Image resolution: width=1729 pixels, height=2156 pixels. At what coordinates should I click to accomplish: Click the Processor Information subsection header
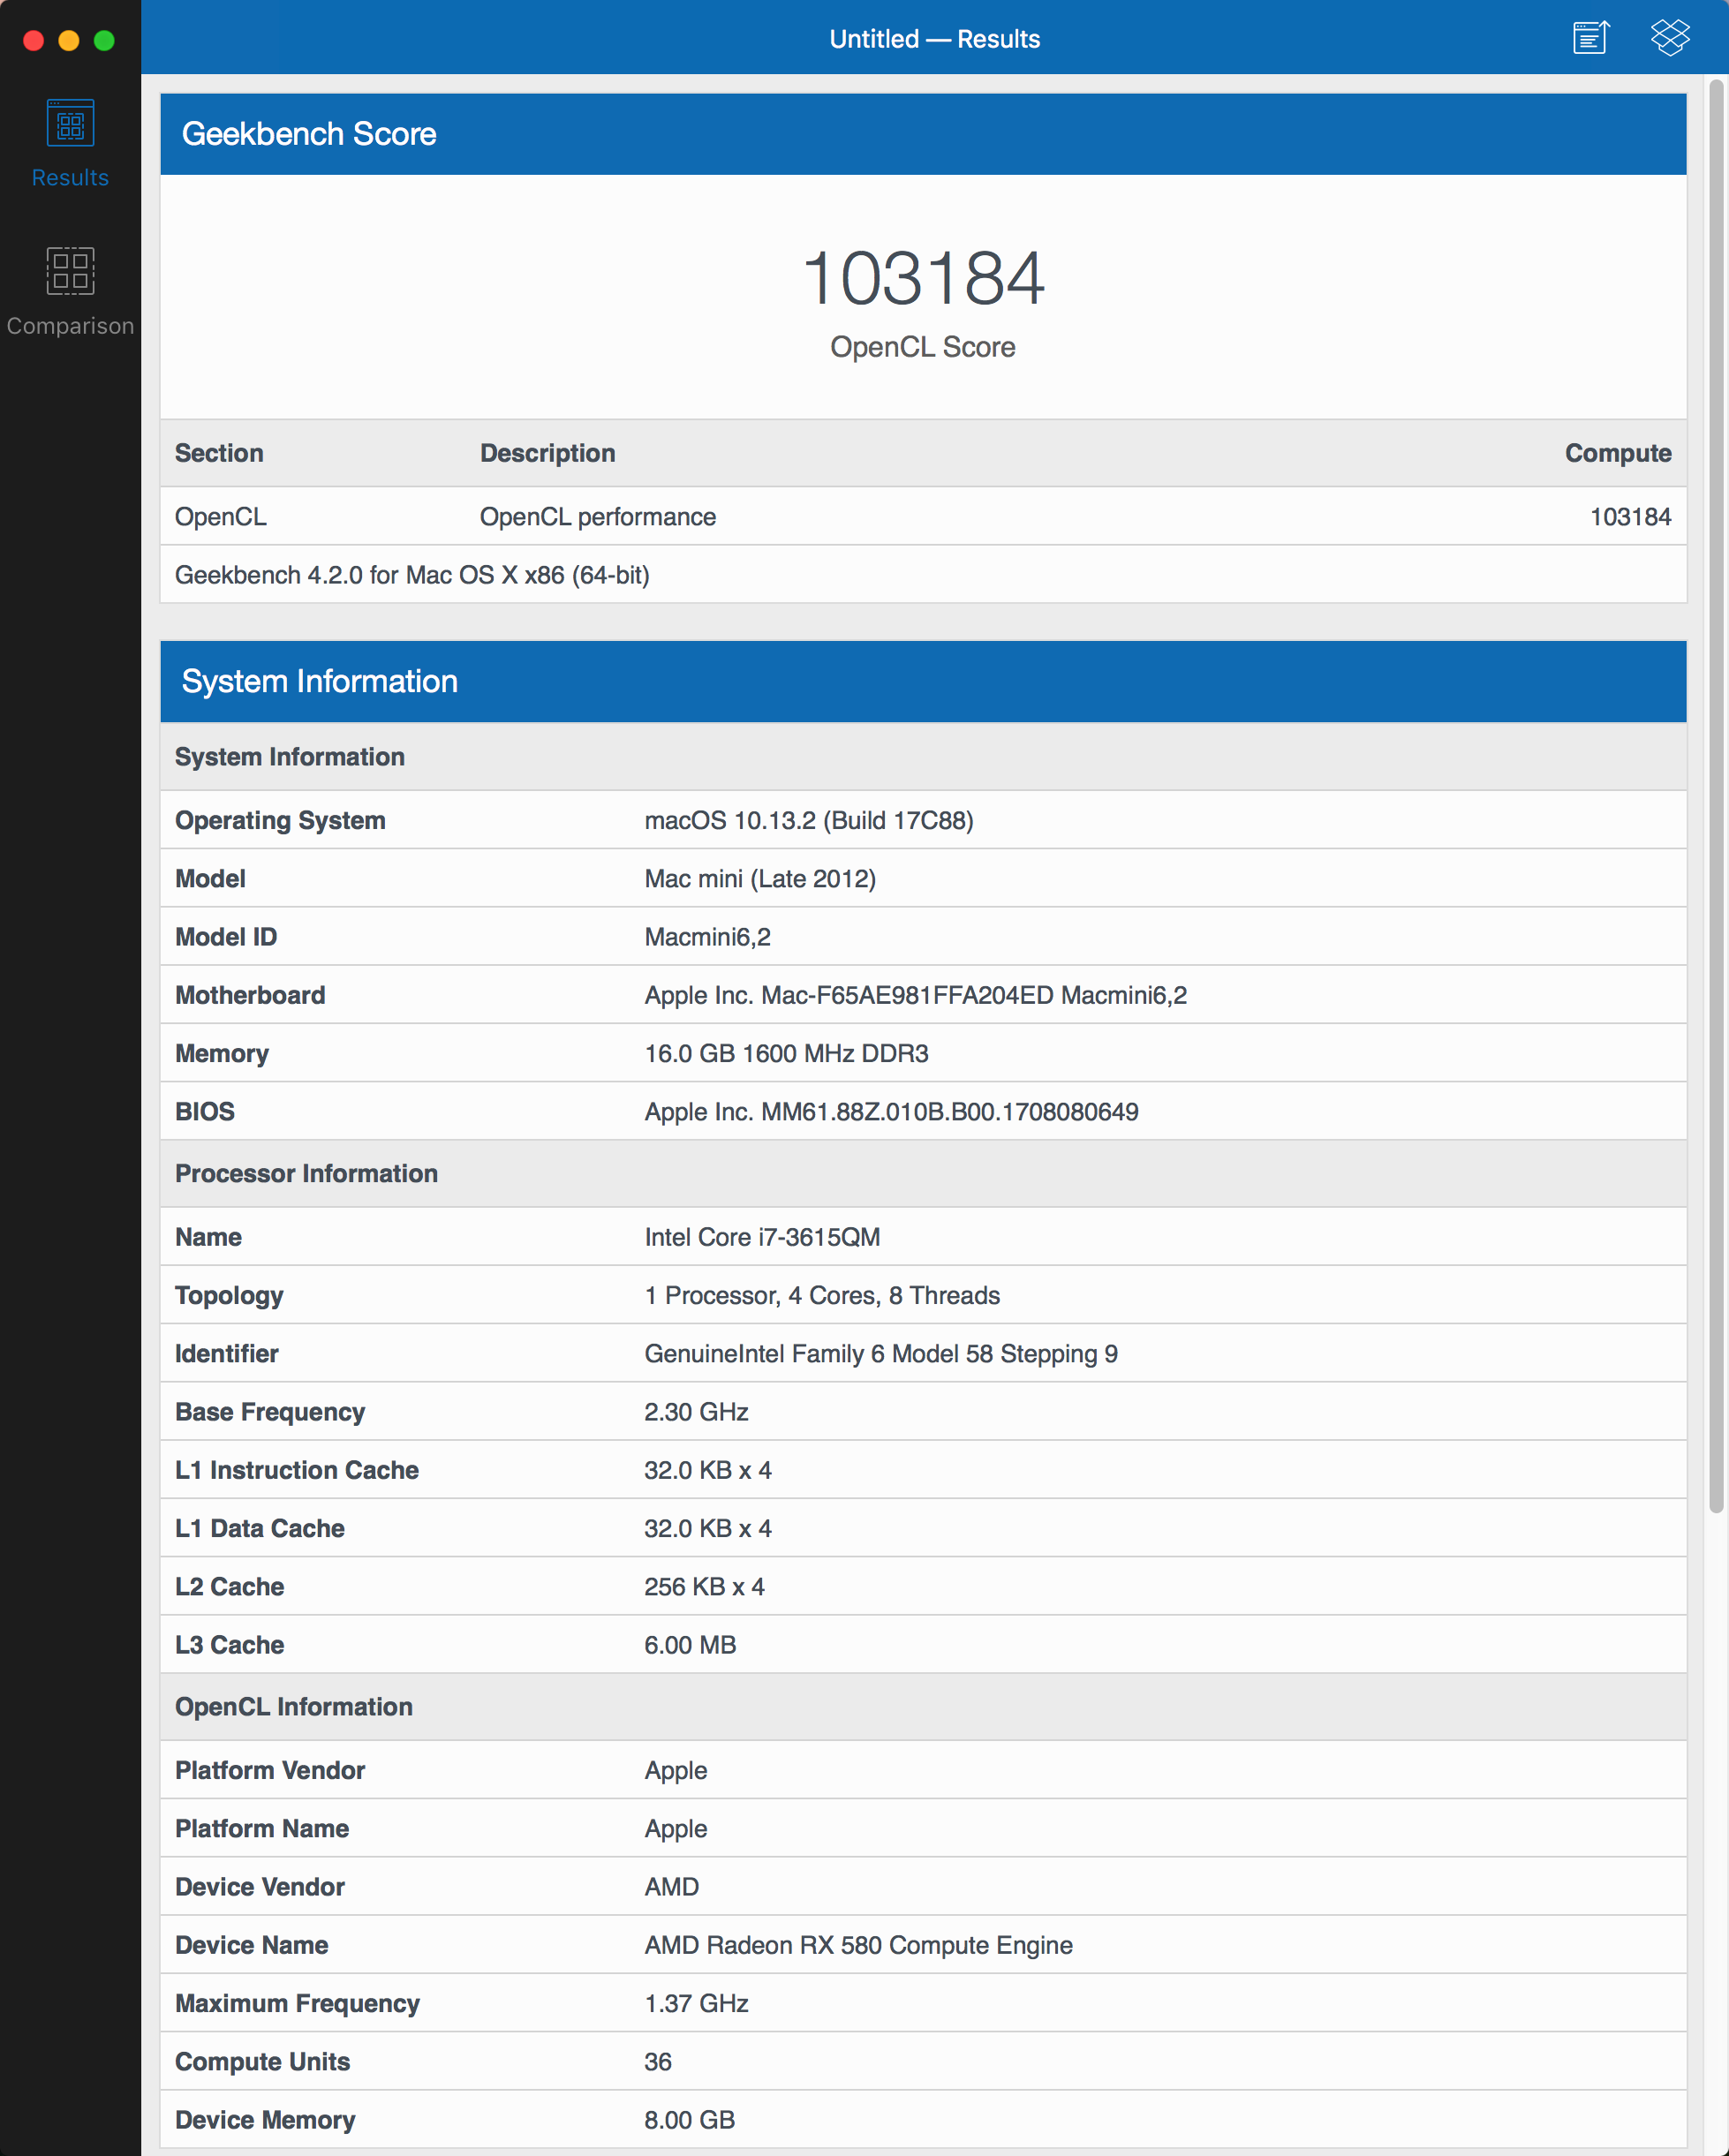click(306, 1174)
